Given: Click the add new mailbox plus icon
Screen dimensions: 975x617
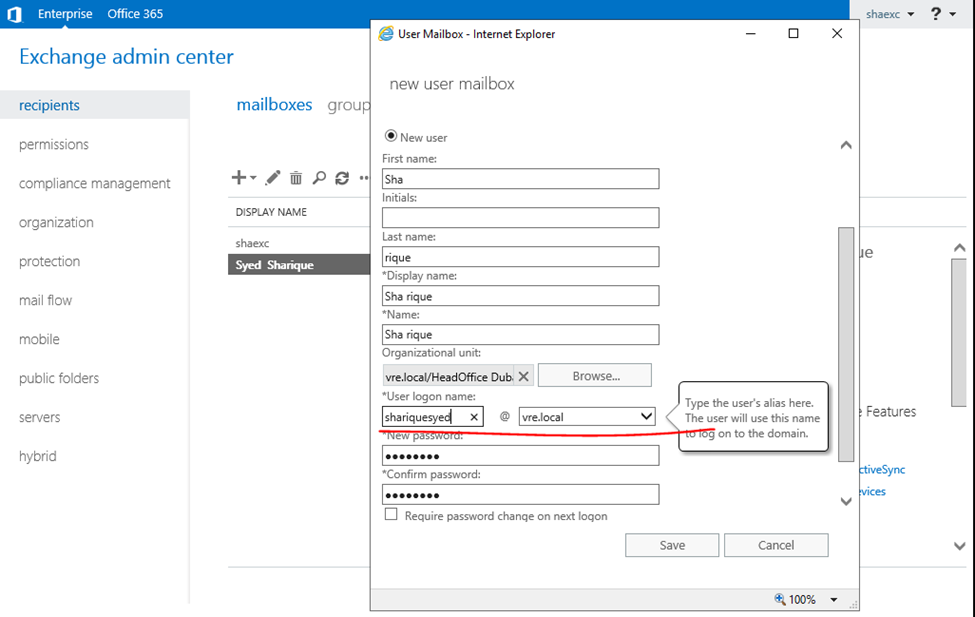Looking at the screenshot, I should tap(239, 178).
